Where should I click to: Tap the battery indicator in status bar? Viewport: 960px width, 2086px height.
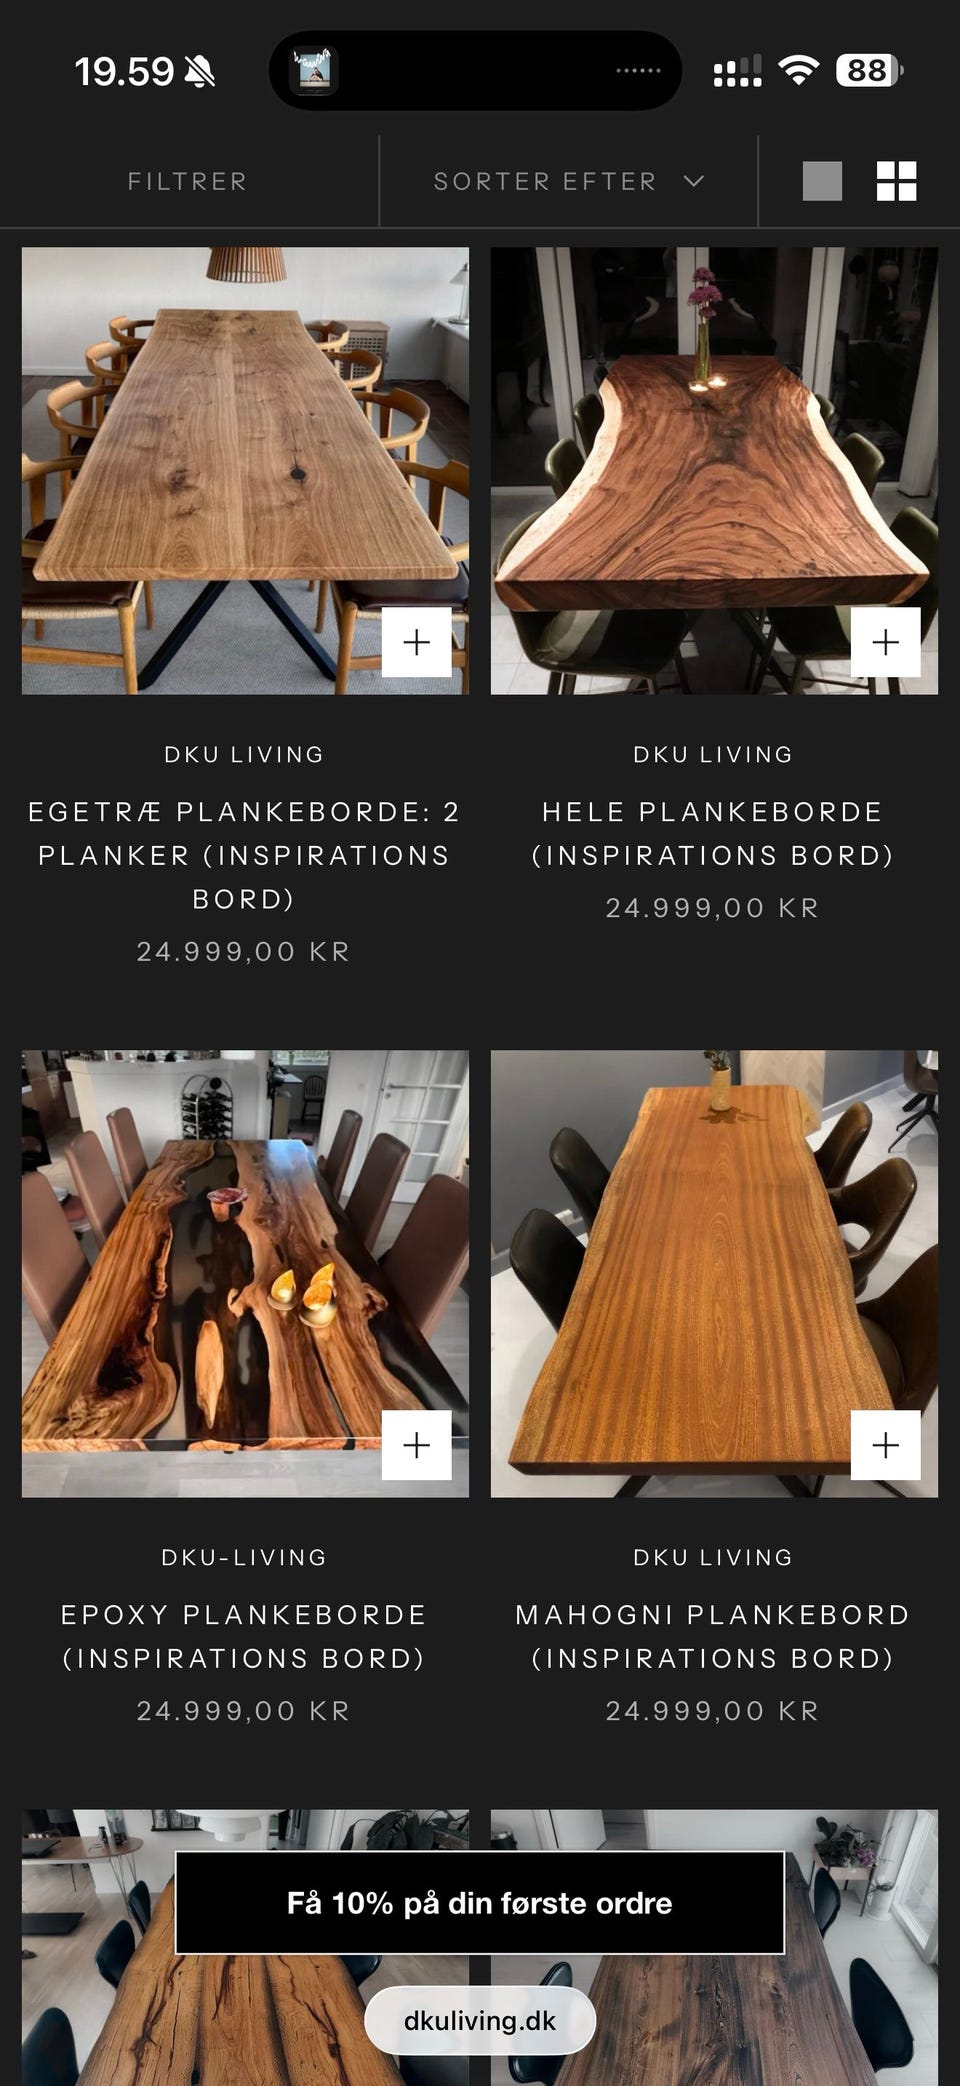(x=869, y=70)
